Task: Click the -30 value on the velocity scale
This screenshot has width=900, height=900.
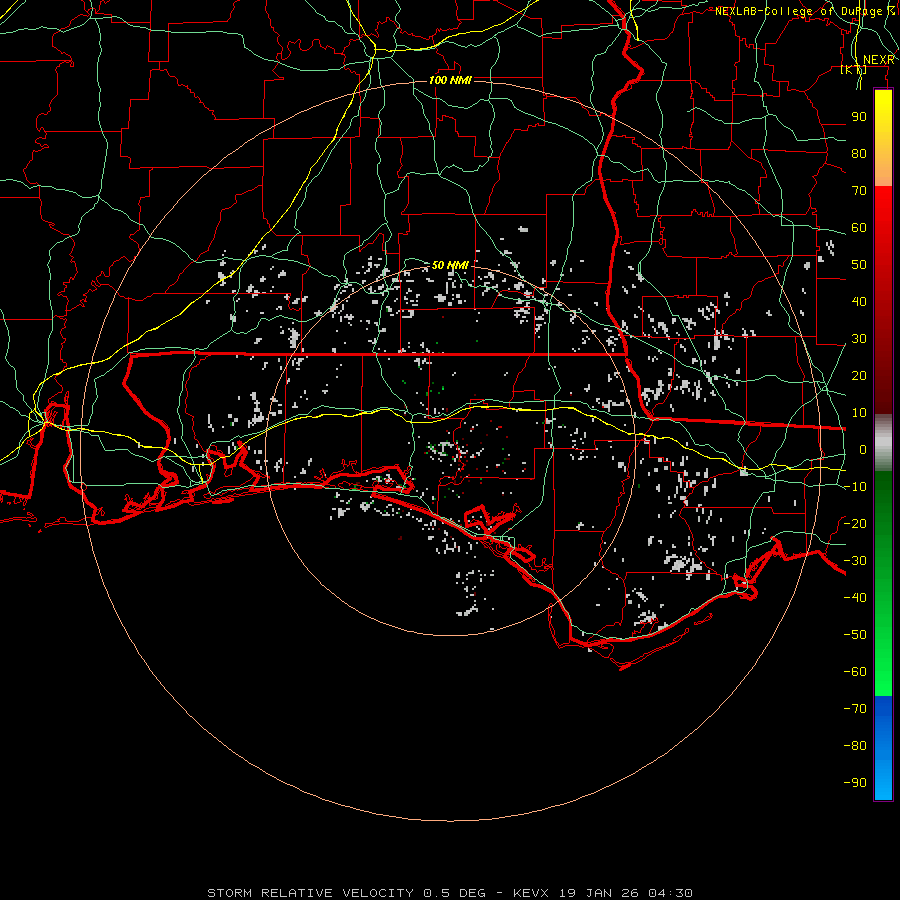Action: 855,561
